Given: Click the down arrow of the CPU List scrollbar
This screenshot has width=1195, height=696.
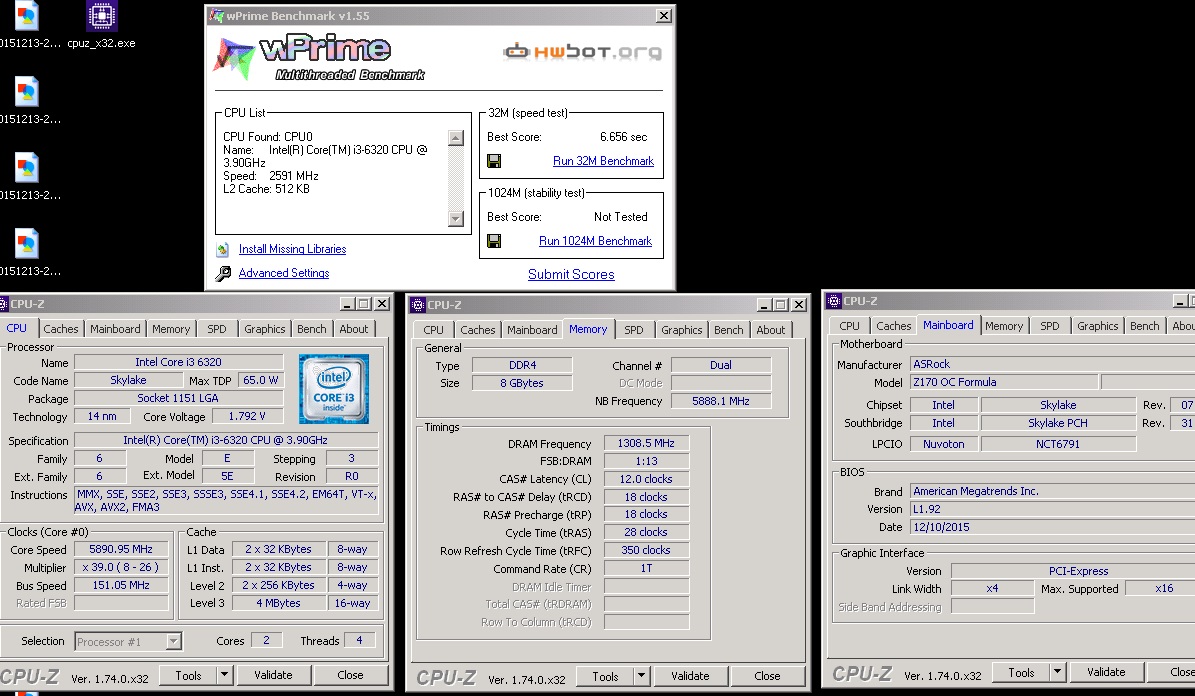Looking at the screenshot, I should tap(456, 219).
